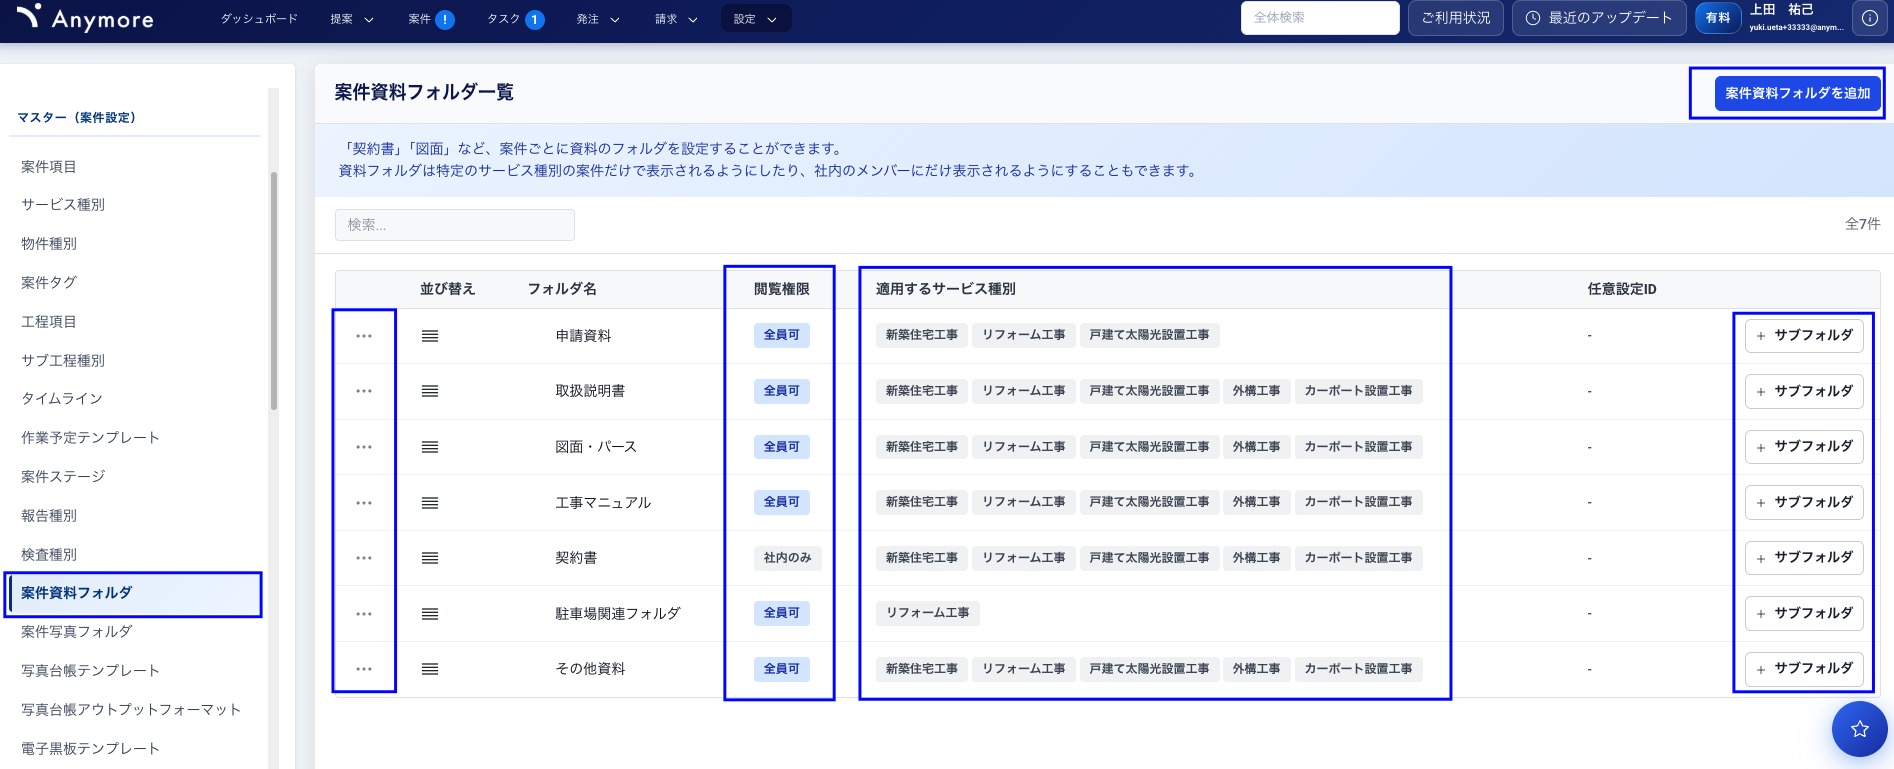Click the count badge next to タスク

pyautogui.click(x=535, y=19)
